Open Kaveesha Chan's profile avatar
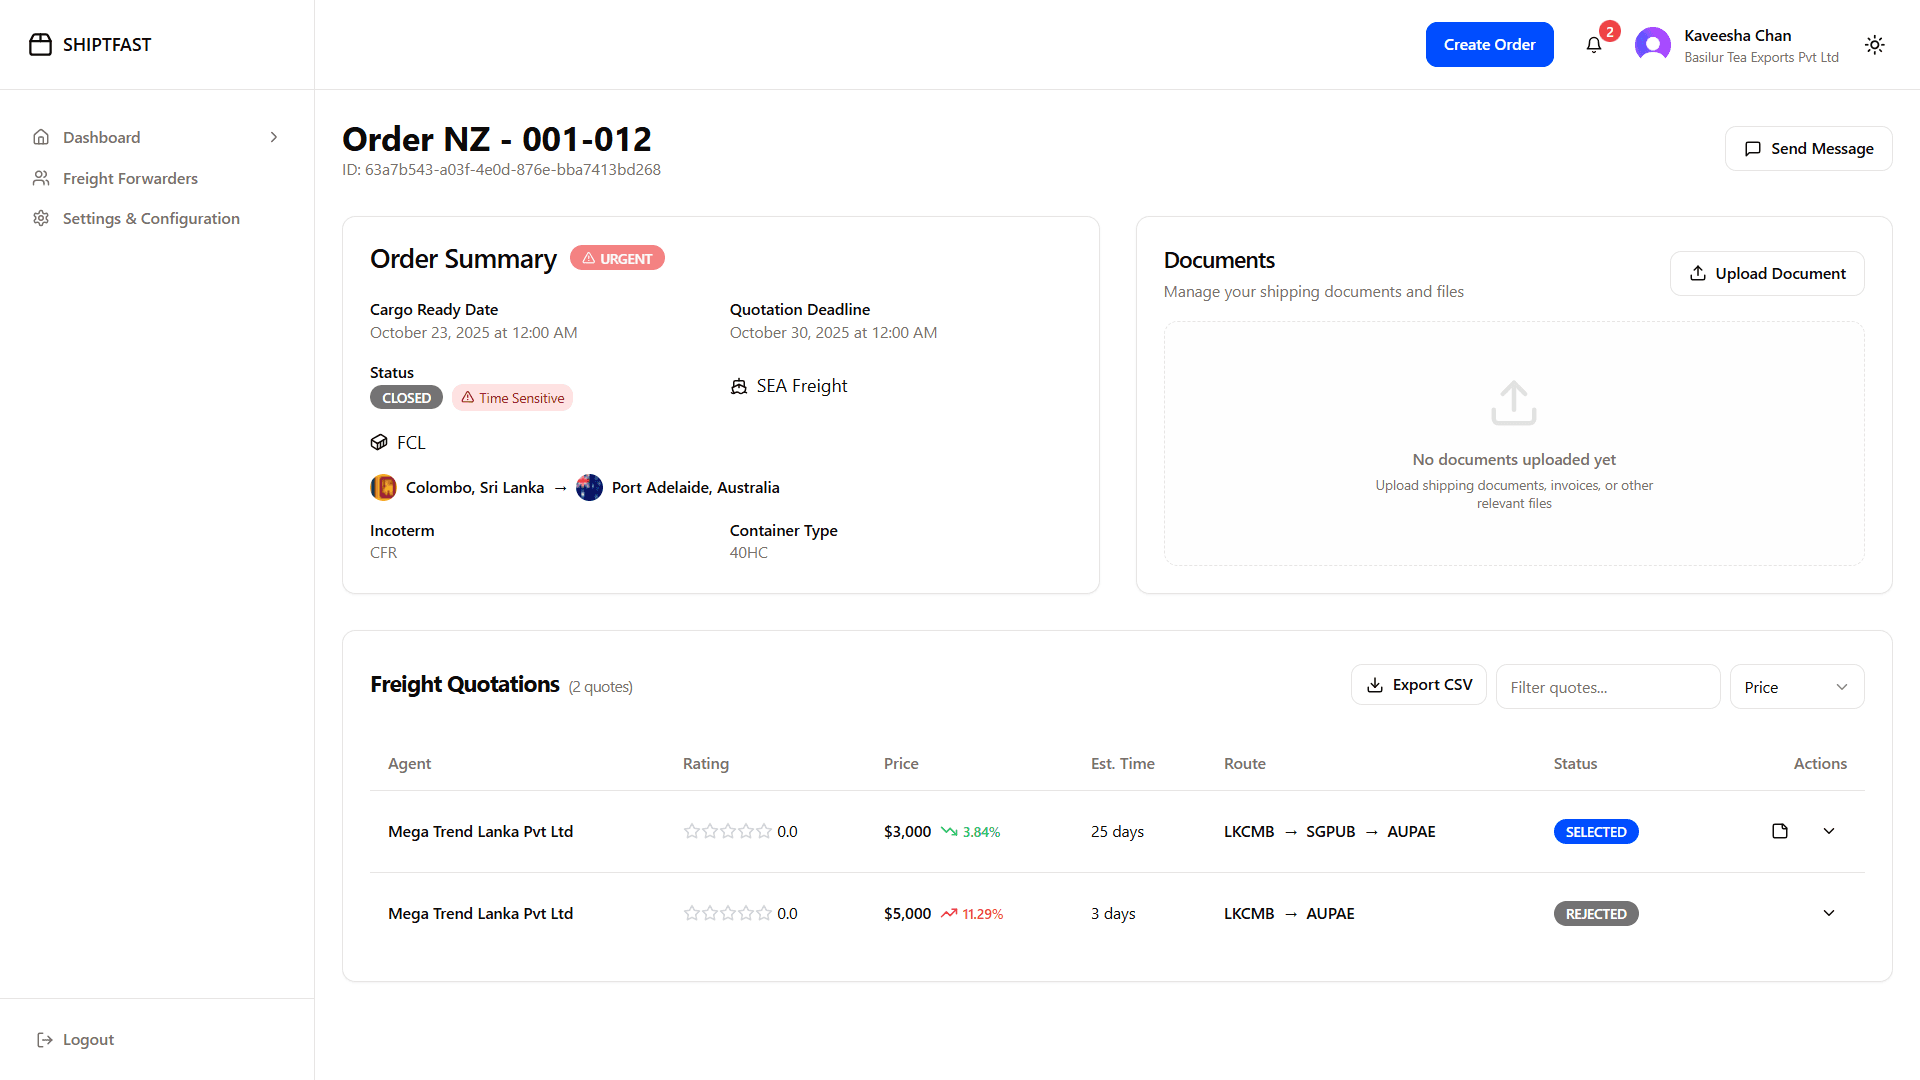1920x1080 pixels. (x=1652, y=44)
